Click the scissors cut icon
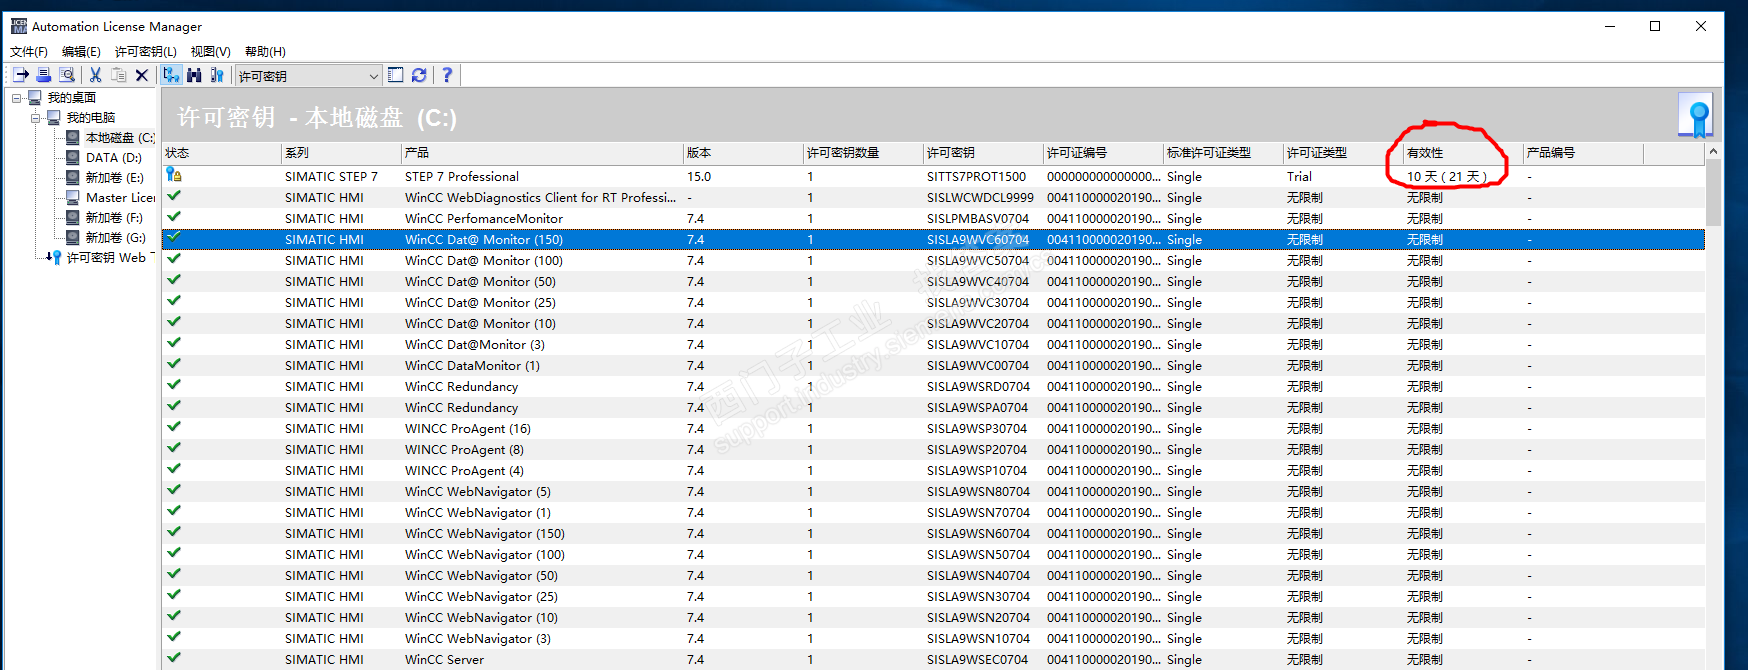 coord(95,75)
